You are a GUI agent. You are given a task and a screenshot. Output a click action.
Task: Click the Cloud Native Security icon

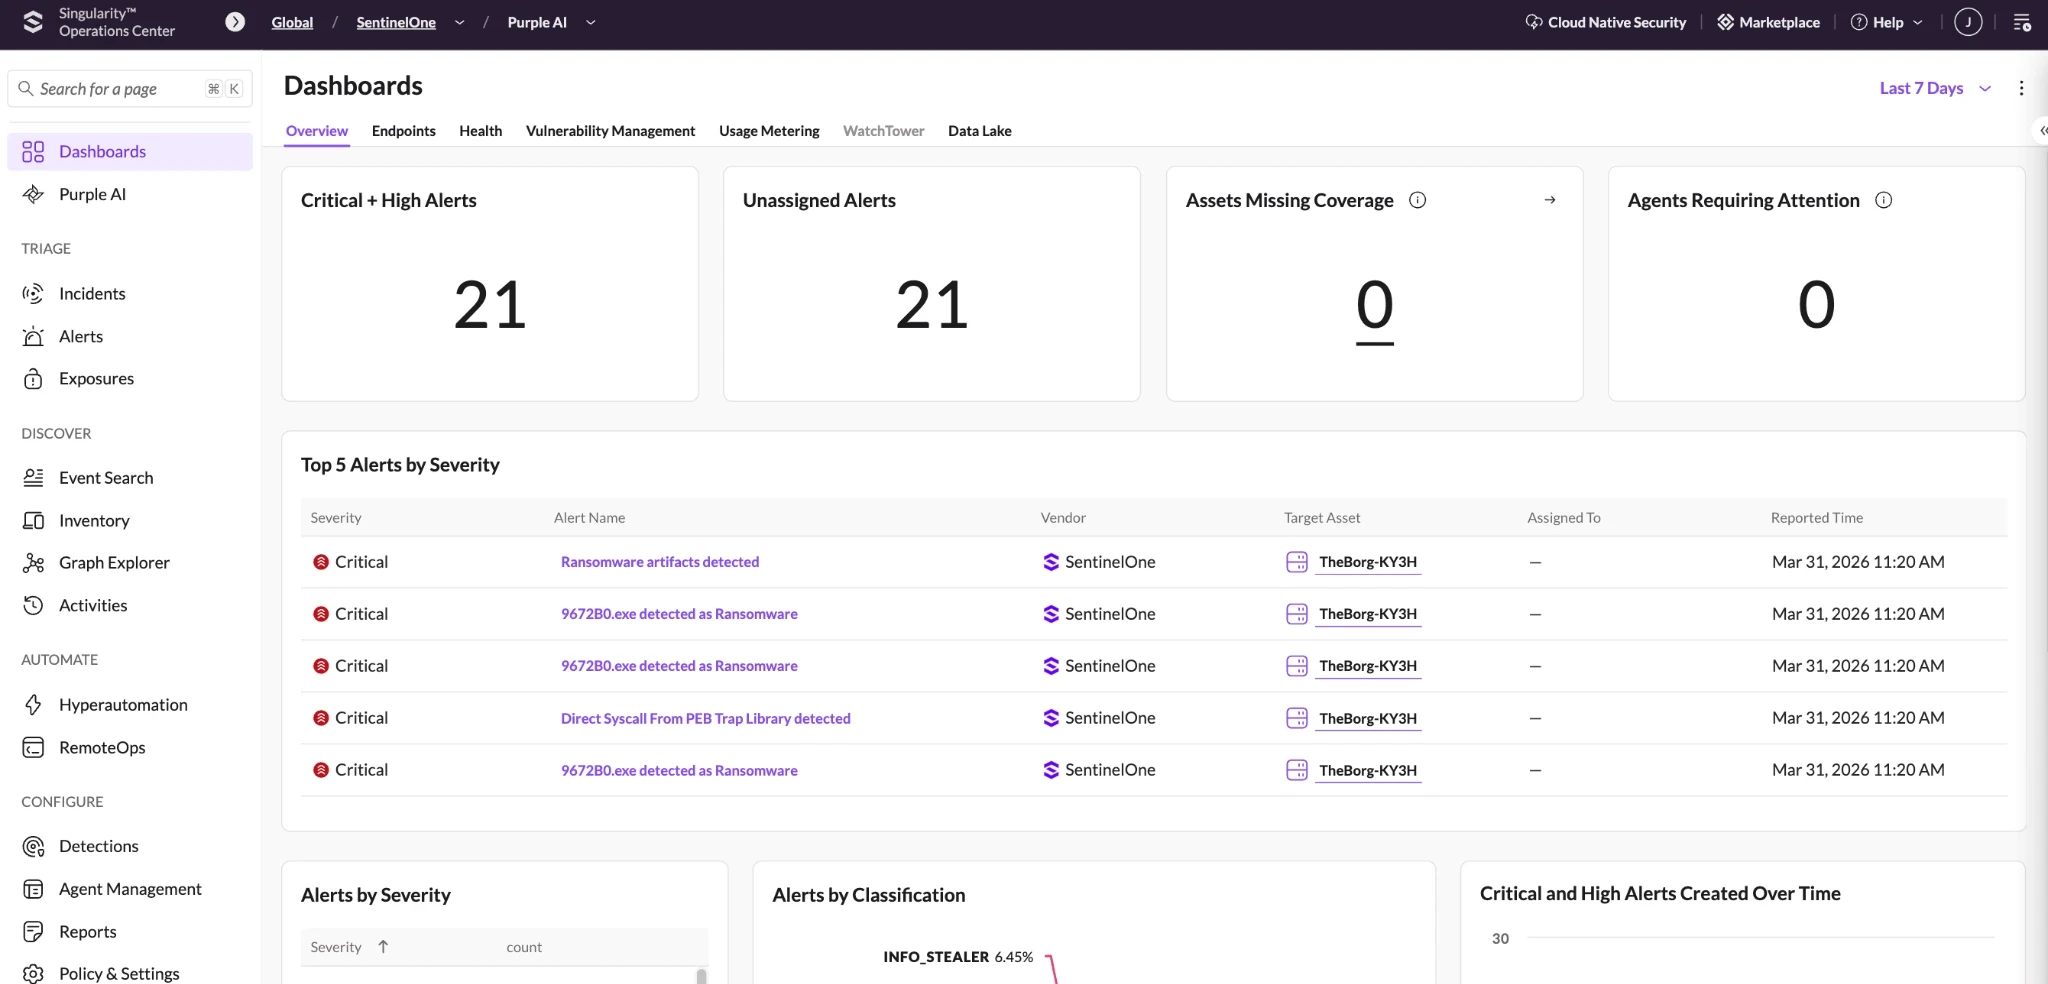(x=1533, y=22)
